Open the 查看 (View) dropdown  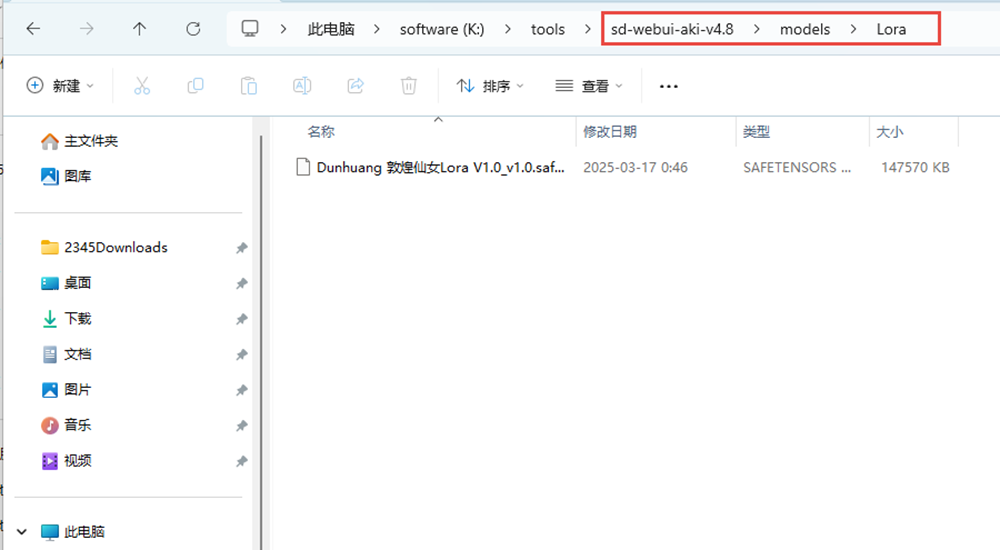(x=589, y=85)
